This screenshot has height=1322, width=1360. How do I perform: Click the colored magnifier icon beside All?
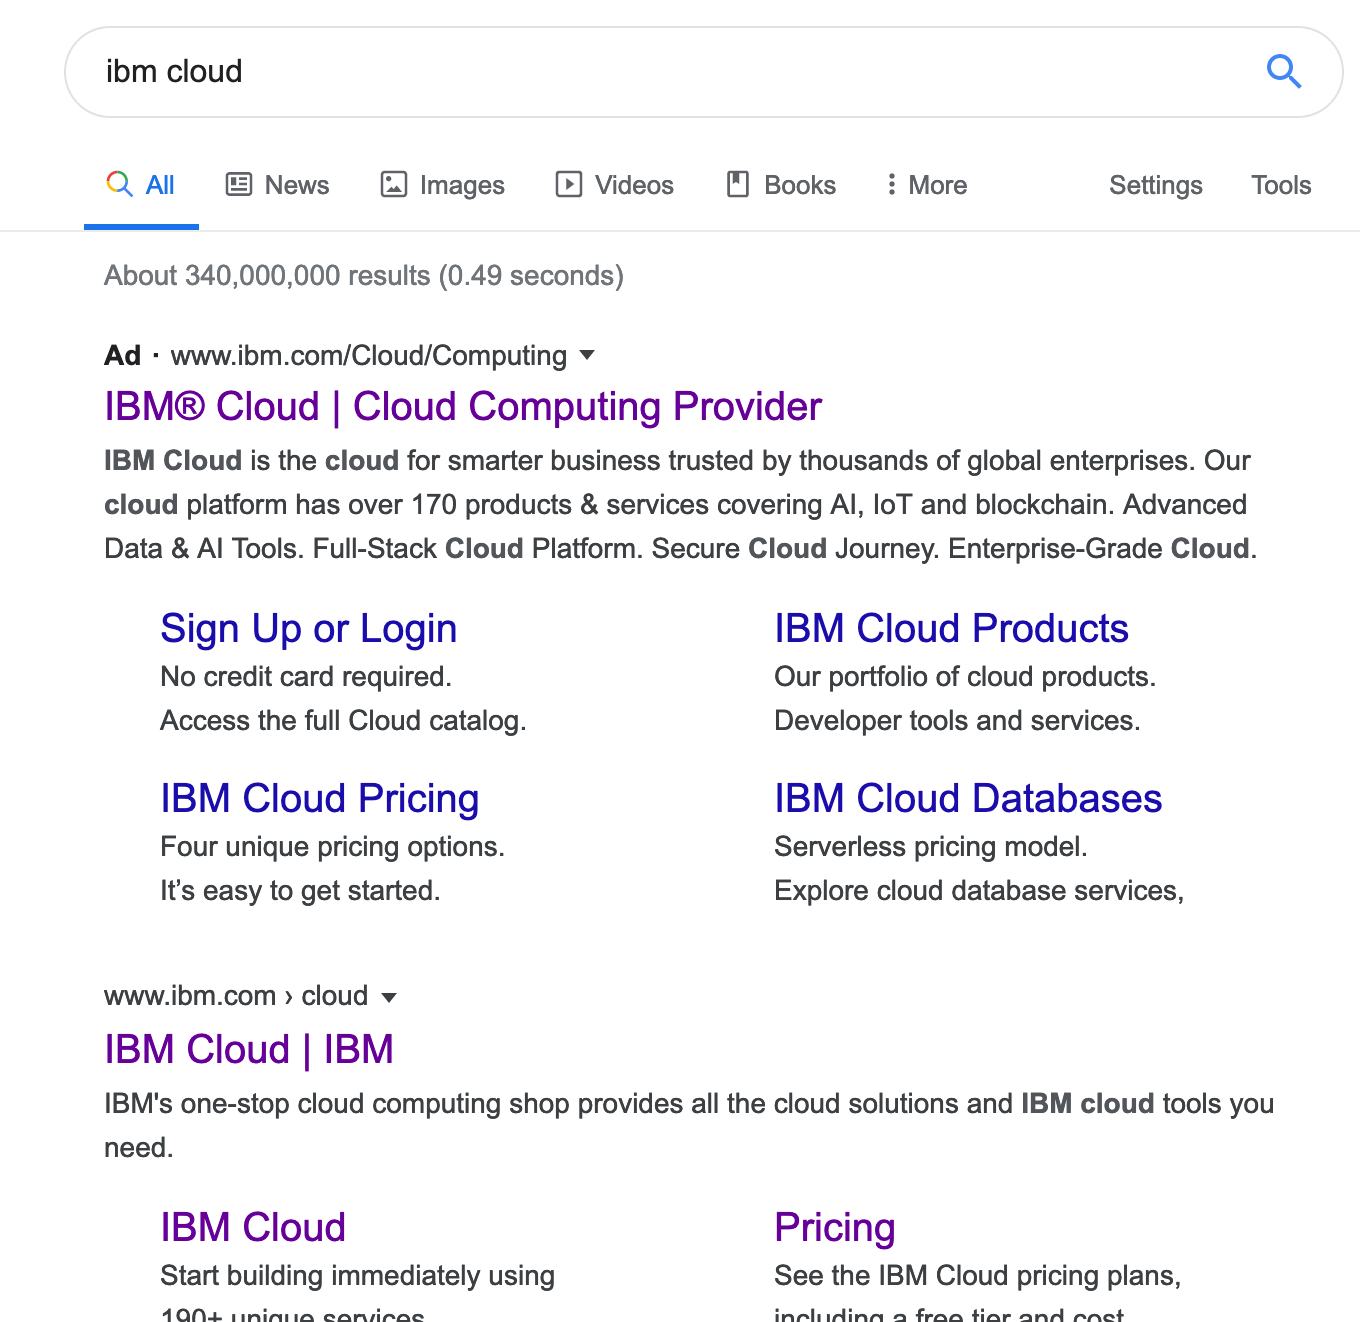pyautogui.click(x=119, y=184)
